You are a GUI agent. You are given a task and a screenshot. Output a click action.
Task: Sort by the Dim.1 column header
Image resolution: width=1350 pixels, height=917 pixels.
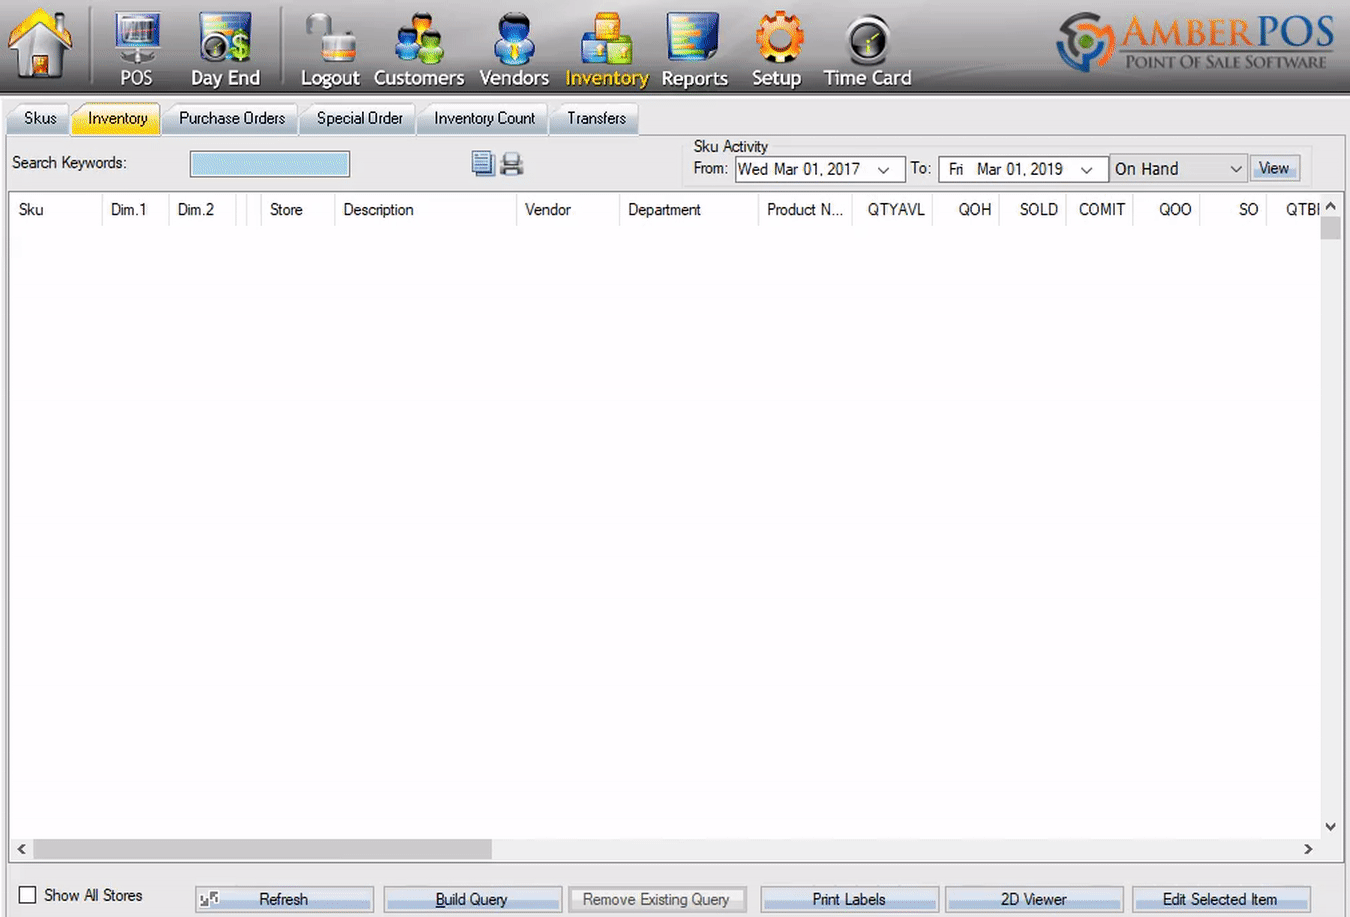pyautogui.click(x=135, y=210)
